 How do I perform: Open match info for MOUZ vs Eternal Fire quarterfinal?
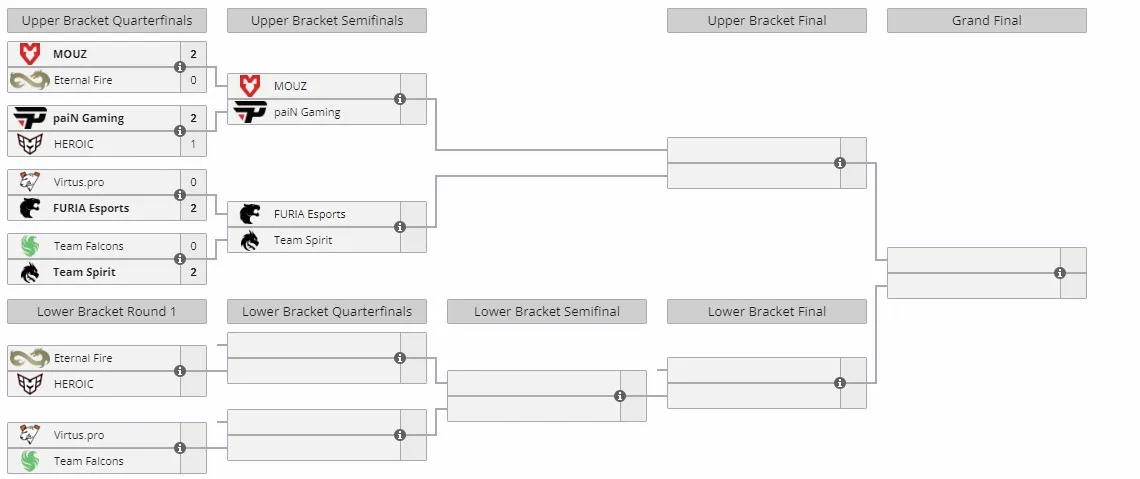(180, 67)
